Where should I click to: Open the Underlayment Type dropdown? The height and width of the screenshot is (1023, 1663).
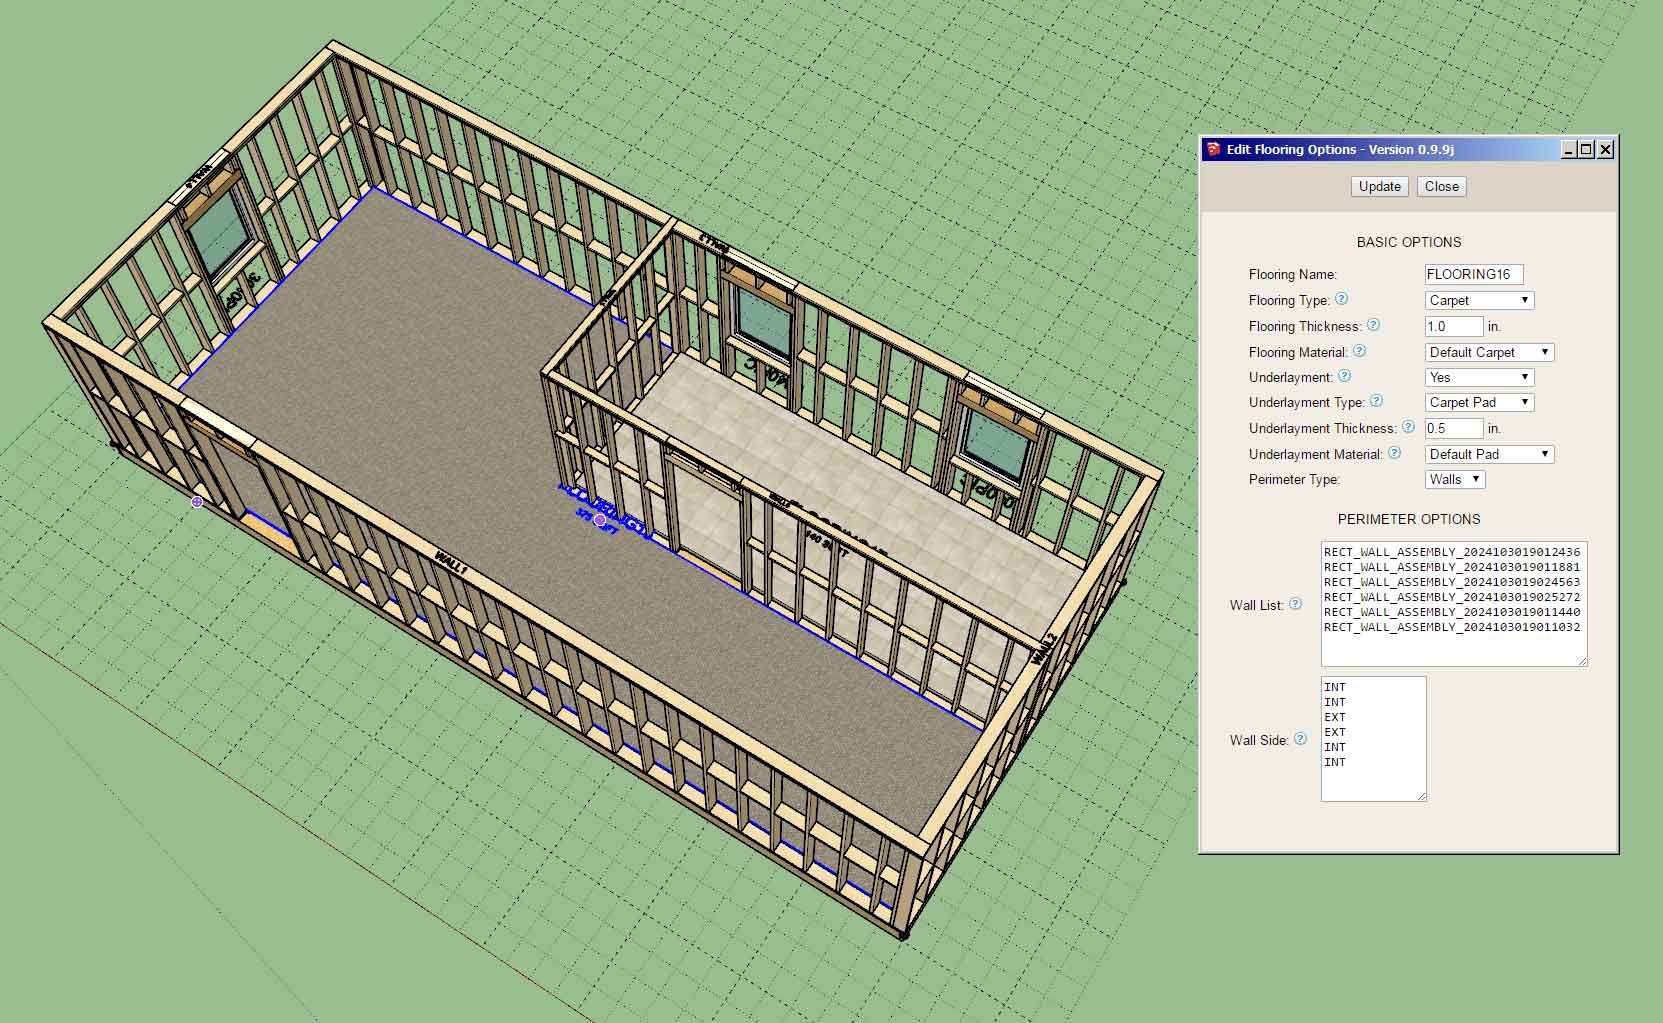[1480, 402]
